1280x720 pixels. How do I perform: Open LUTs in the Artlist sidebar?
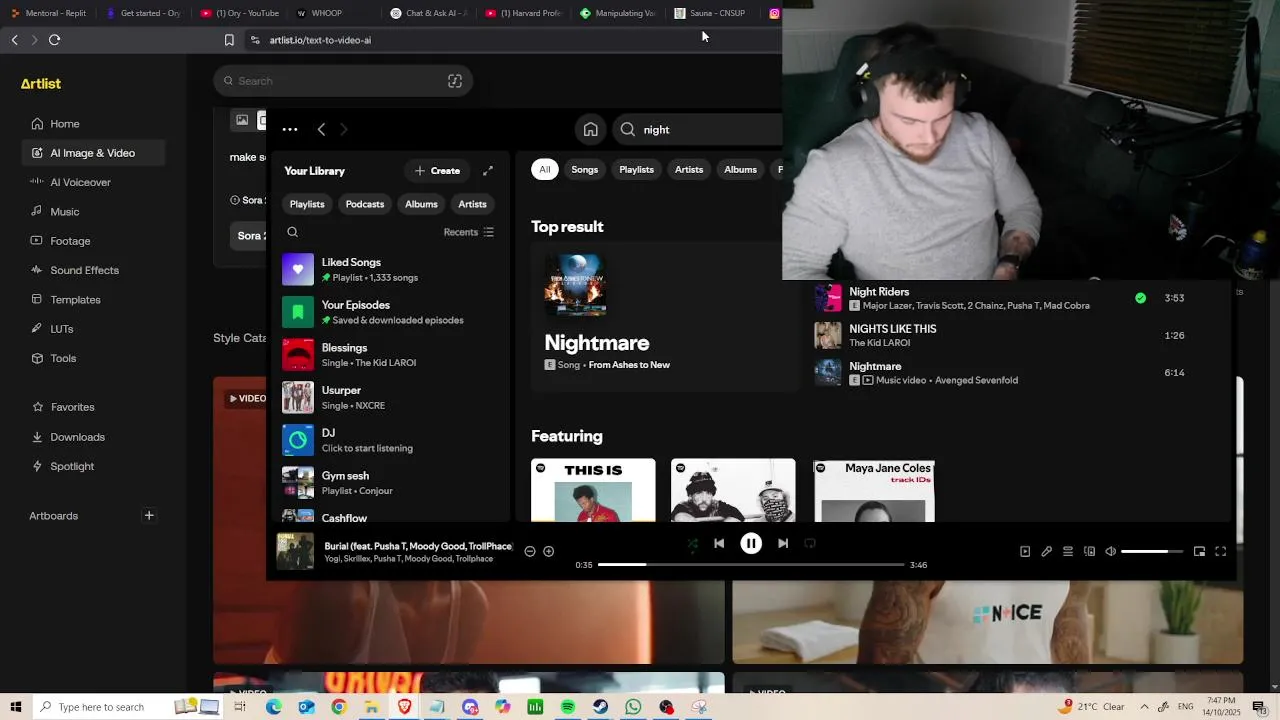click(62, 329)
